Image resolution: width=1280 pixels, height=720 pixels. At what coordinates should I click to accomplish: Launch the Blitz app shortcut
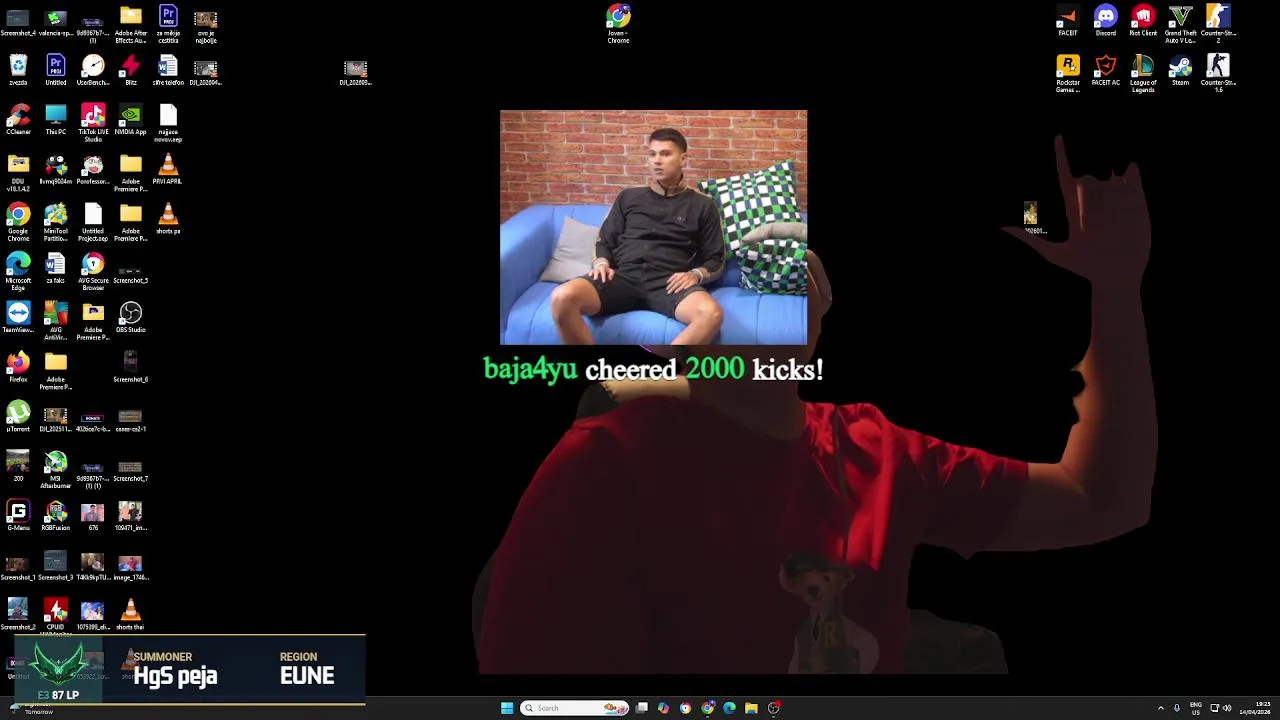(131, 70)
